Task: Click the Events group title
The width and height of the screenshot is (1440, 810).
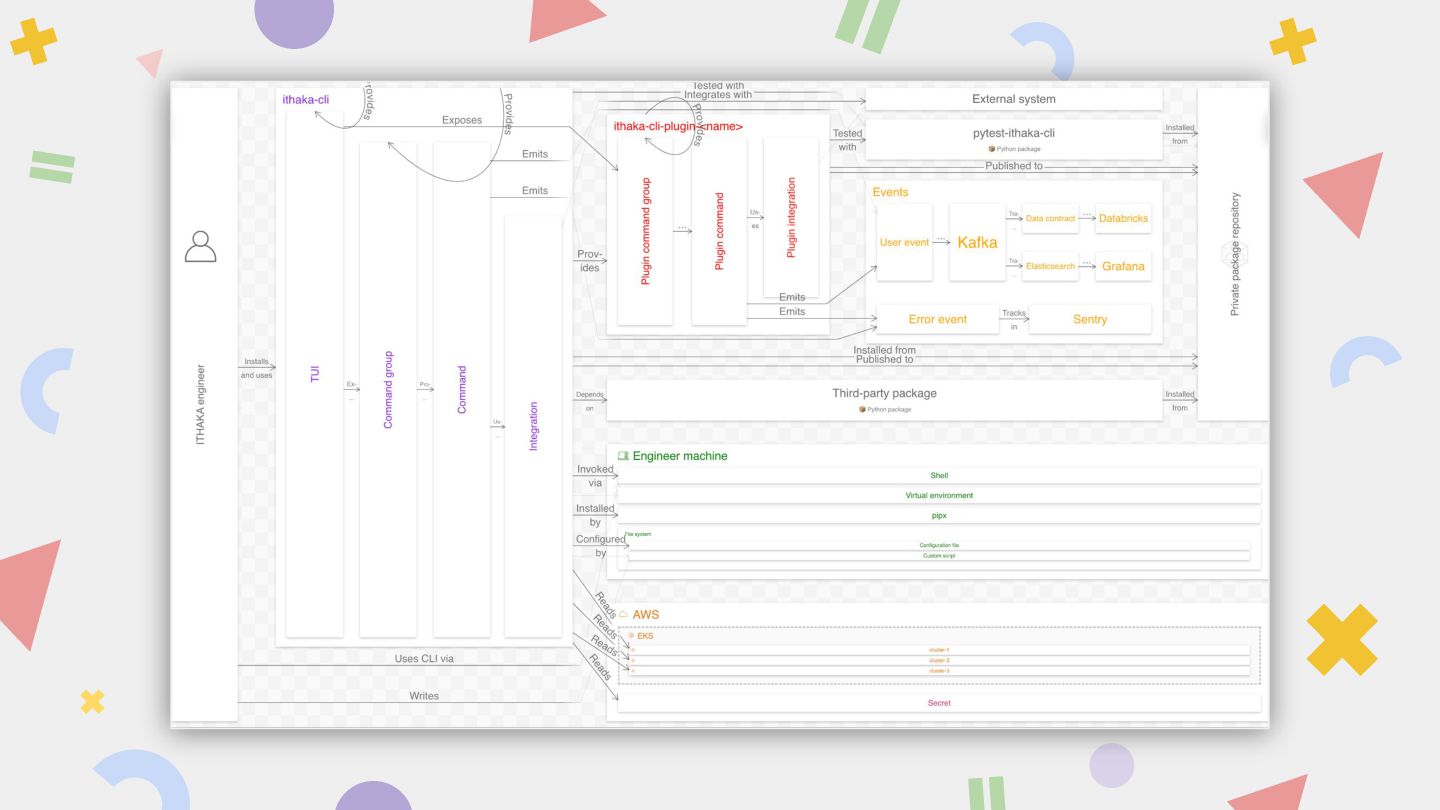Action: [890, 192]
